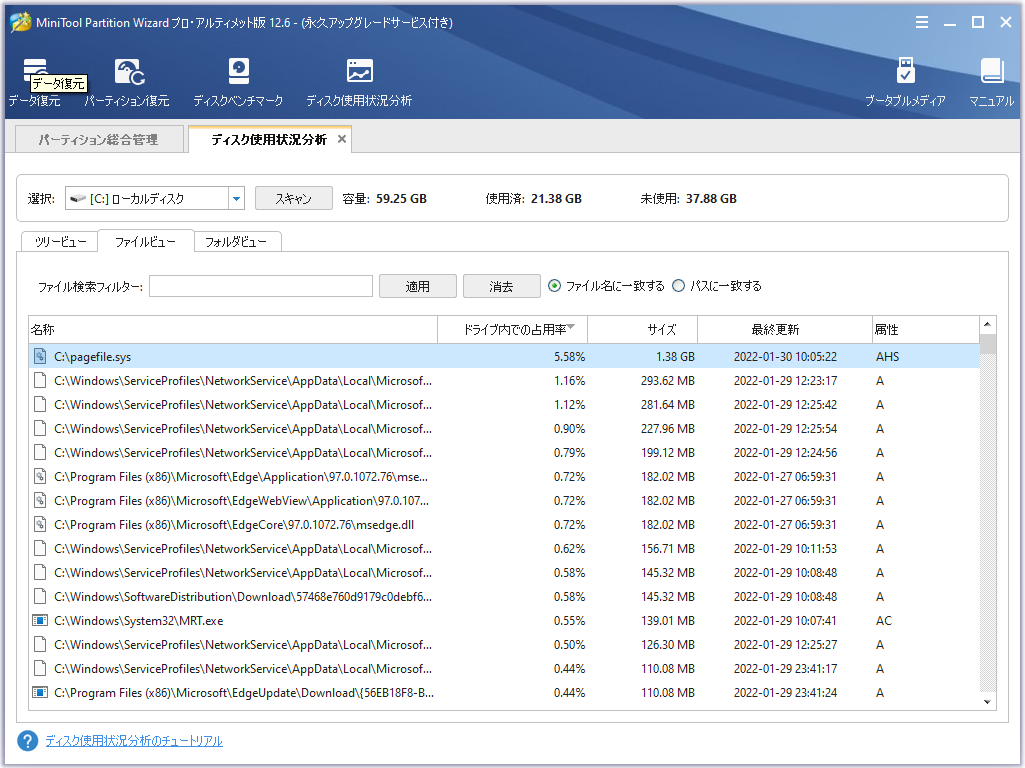Click the AHS attribute cell

pyautogui.click(x=887, y=356)
